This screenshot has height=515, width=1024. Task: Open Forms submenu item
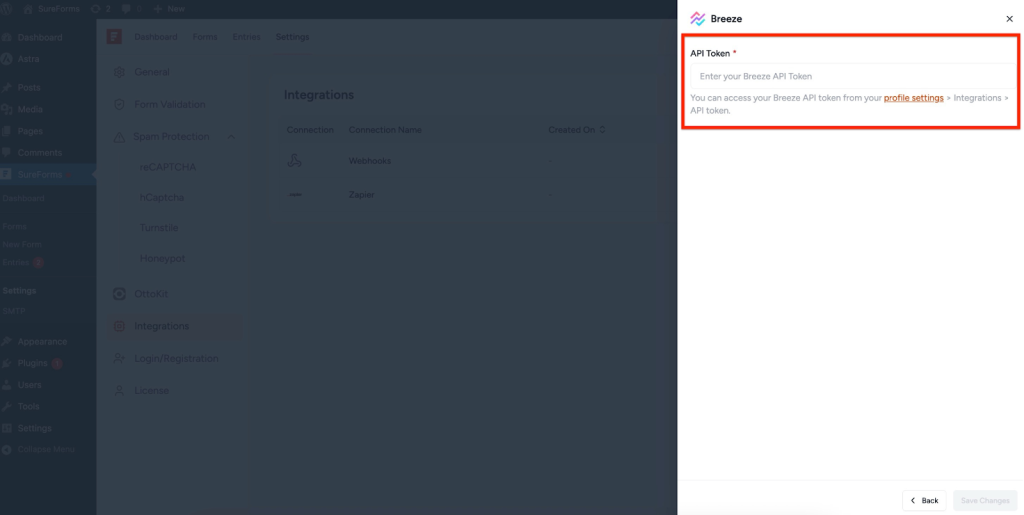tap(14, 226)
